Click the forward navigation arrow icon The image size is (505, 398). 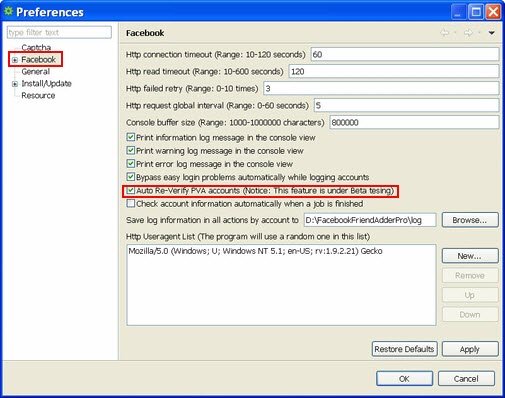tap(468, 33)
